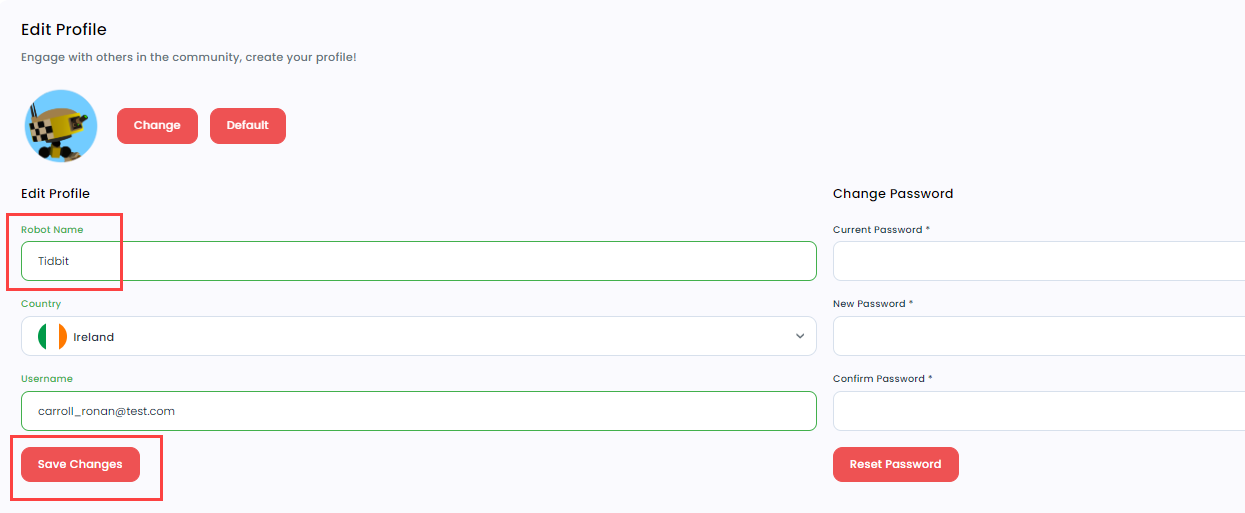Save Changes to the profile
1245x513 pixels.
tap(80, 464)
